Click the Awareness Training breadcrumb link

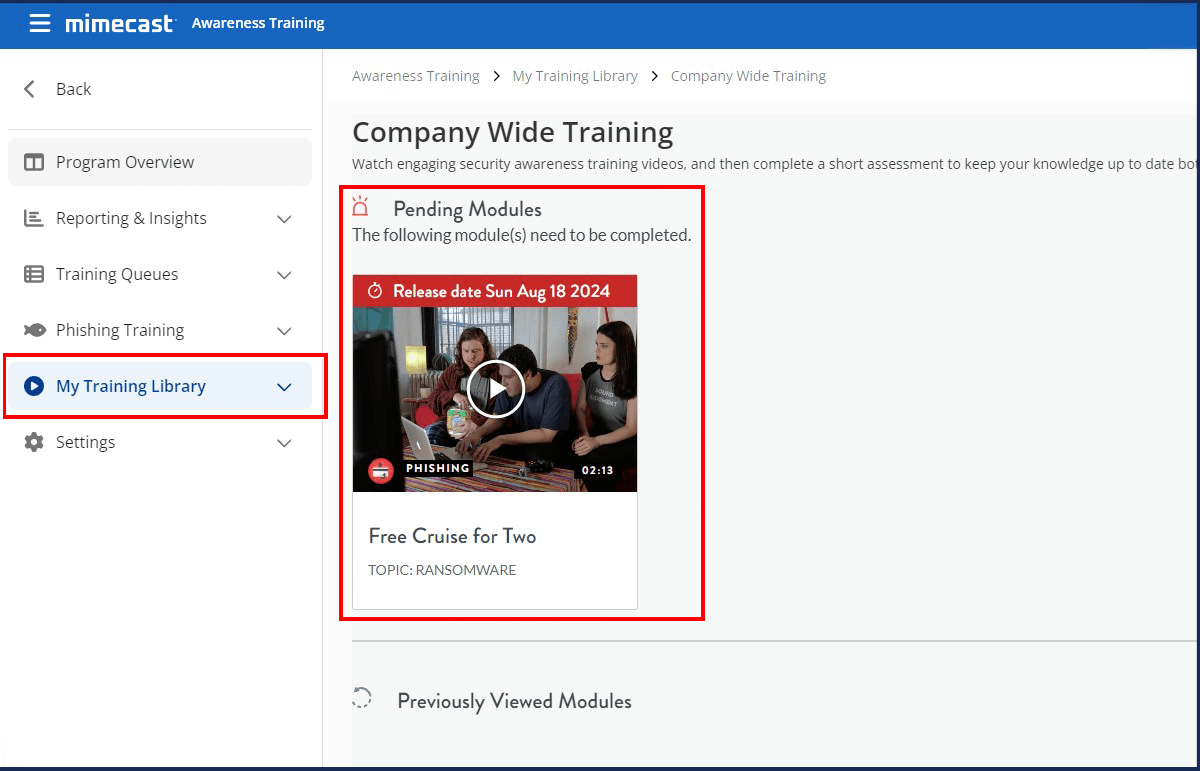416,76
